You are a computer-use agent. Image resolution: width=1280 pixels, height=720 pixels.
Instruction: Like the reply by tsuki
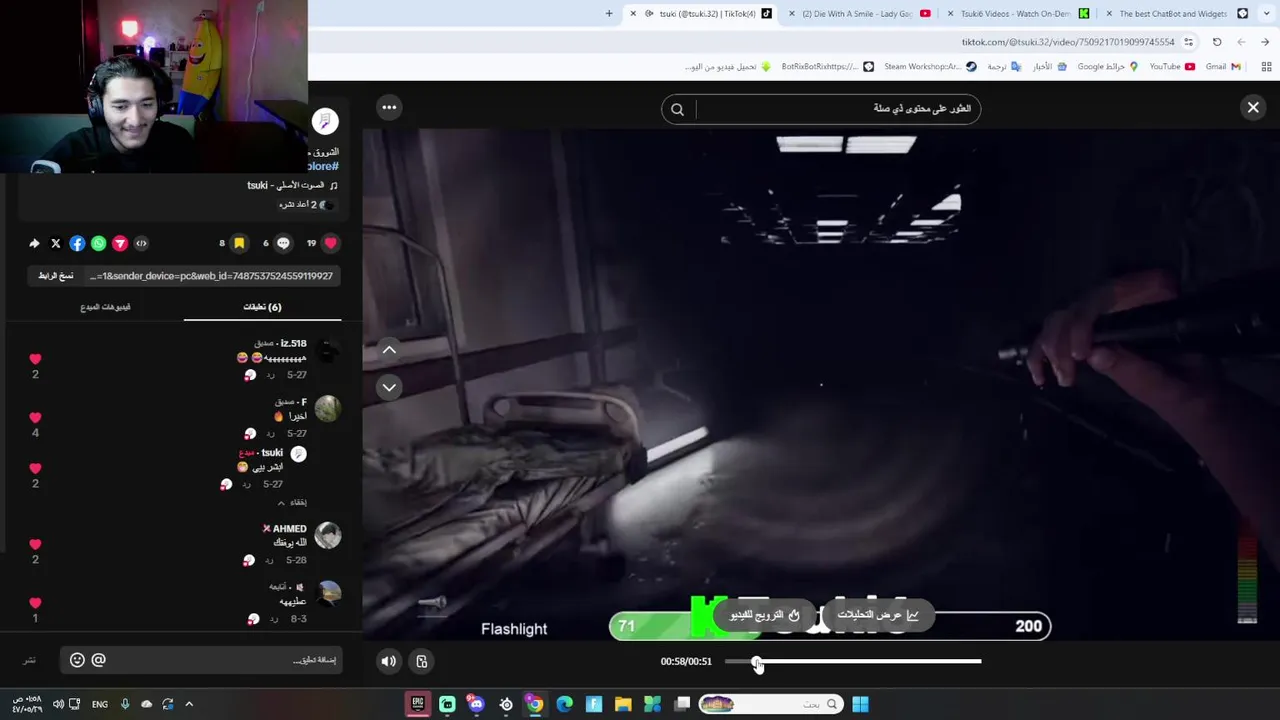[35, 468]
